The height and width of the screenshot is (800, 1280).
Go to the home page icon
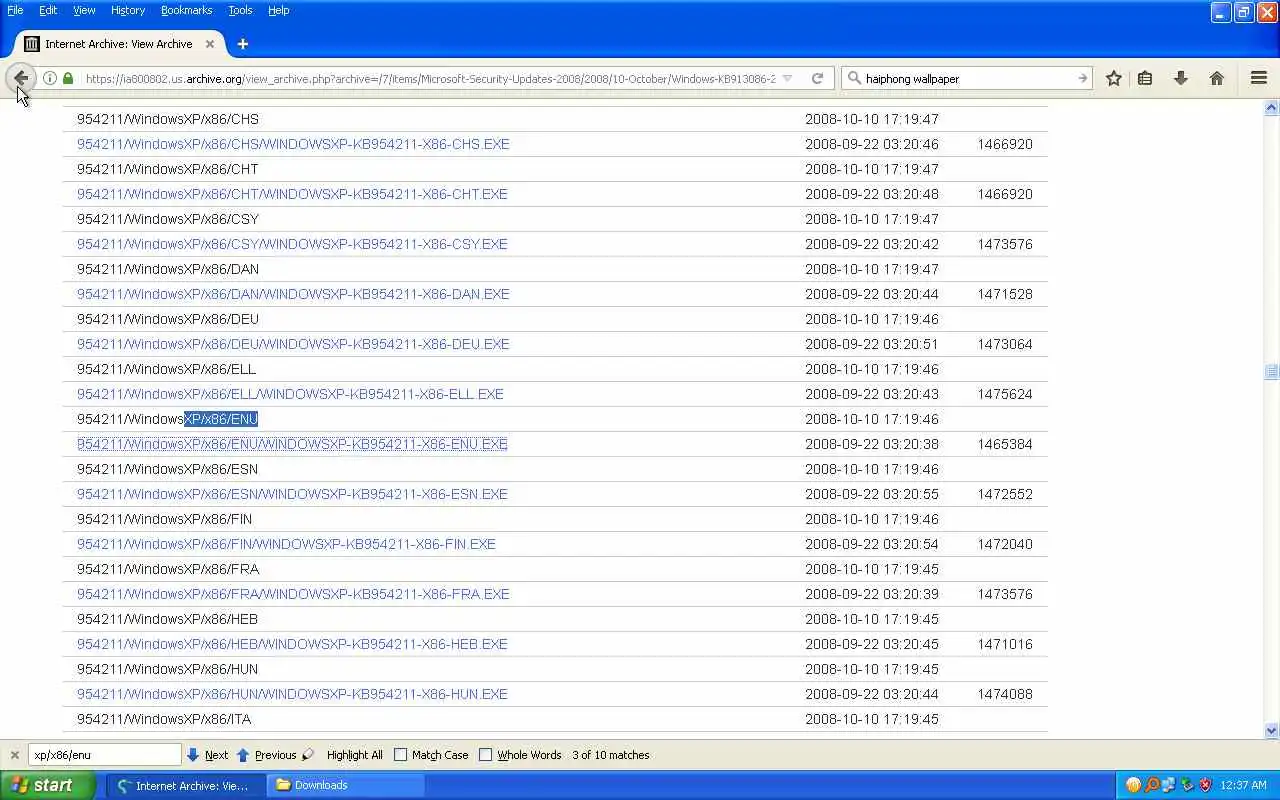tap(1217, 78)
